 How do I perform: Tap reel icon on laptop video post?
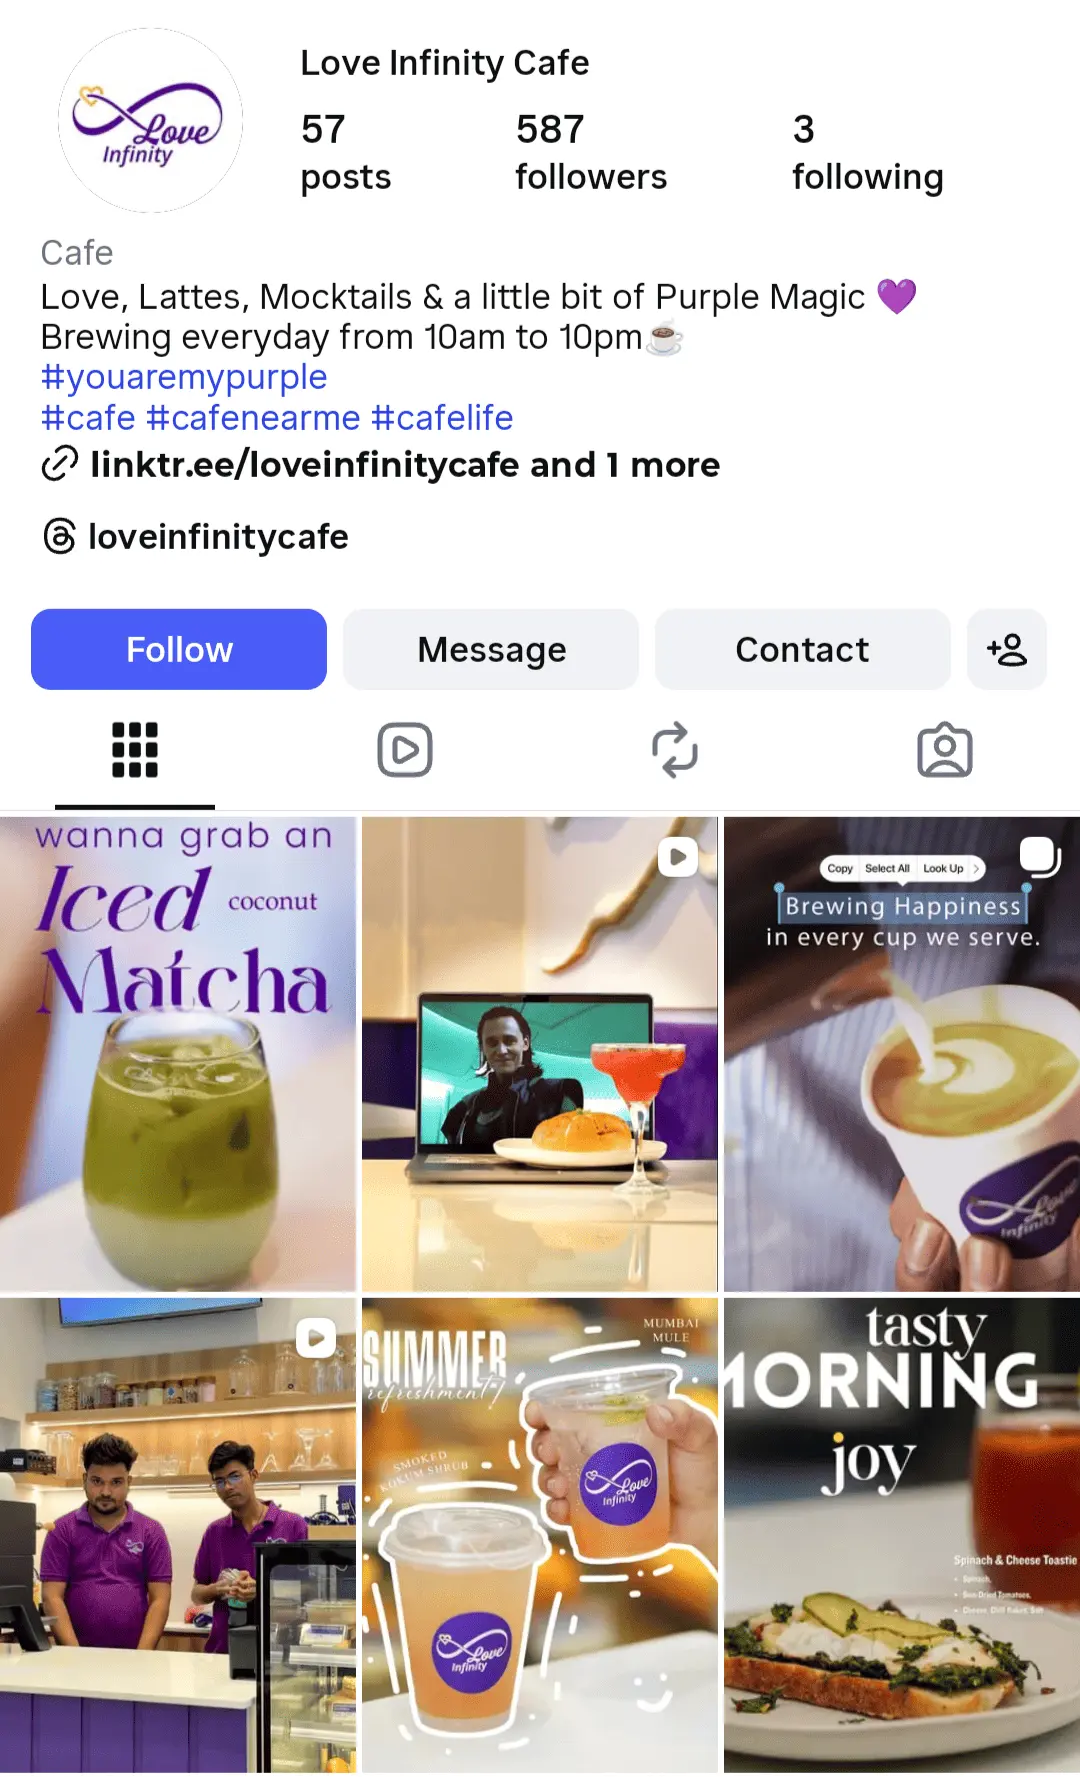coord(678,857)
